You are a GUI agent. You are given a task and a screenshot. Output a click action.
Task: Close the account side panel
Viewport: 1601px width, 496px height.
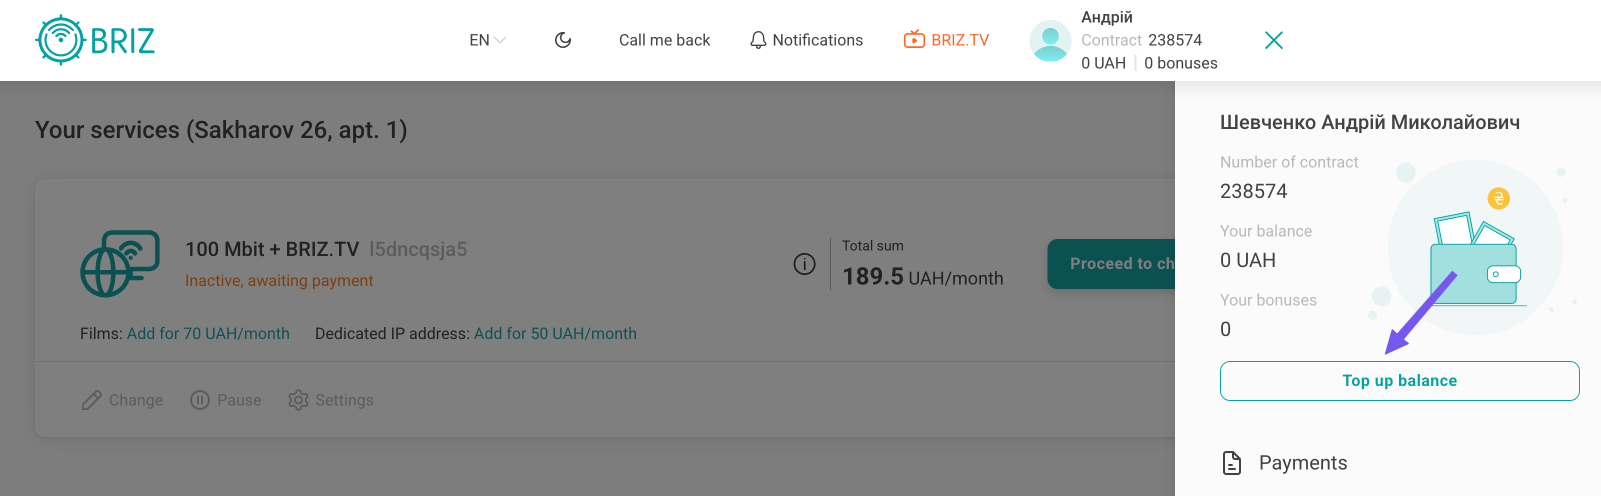[1273, 40]
